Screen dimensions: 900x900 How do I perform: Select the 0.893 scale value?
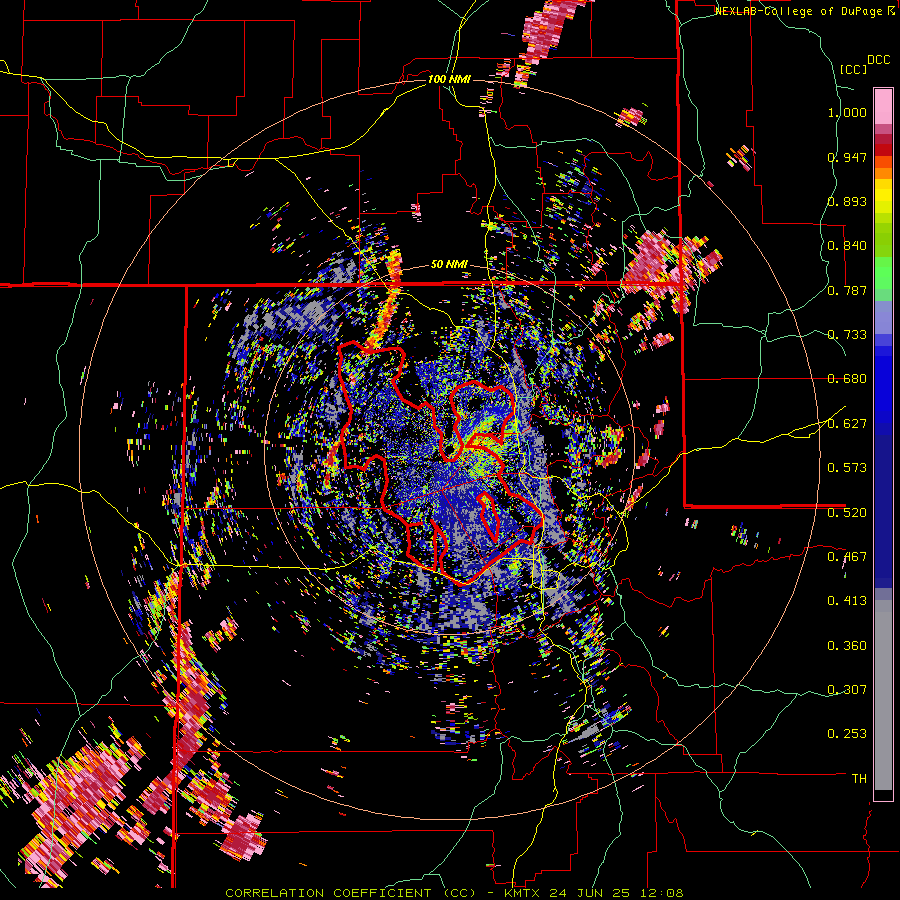coord(847,201)
